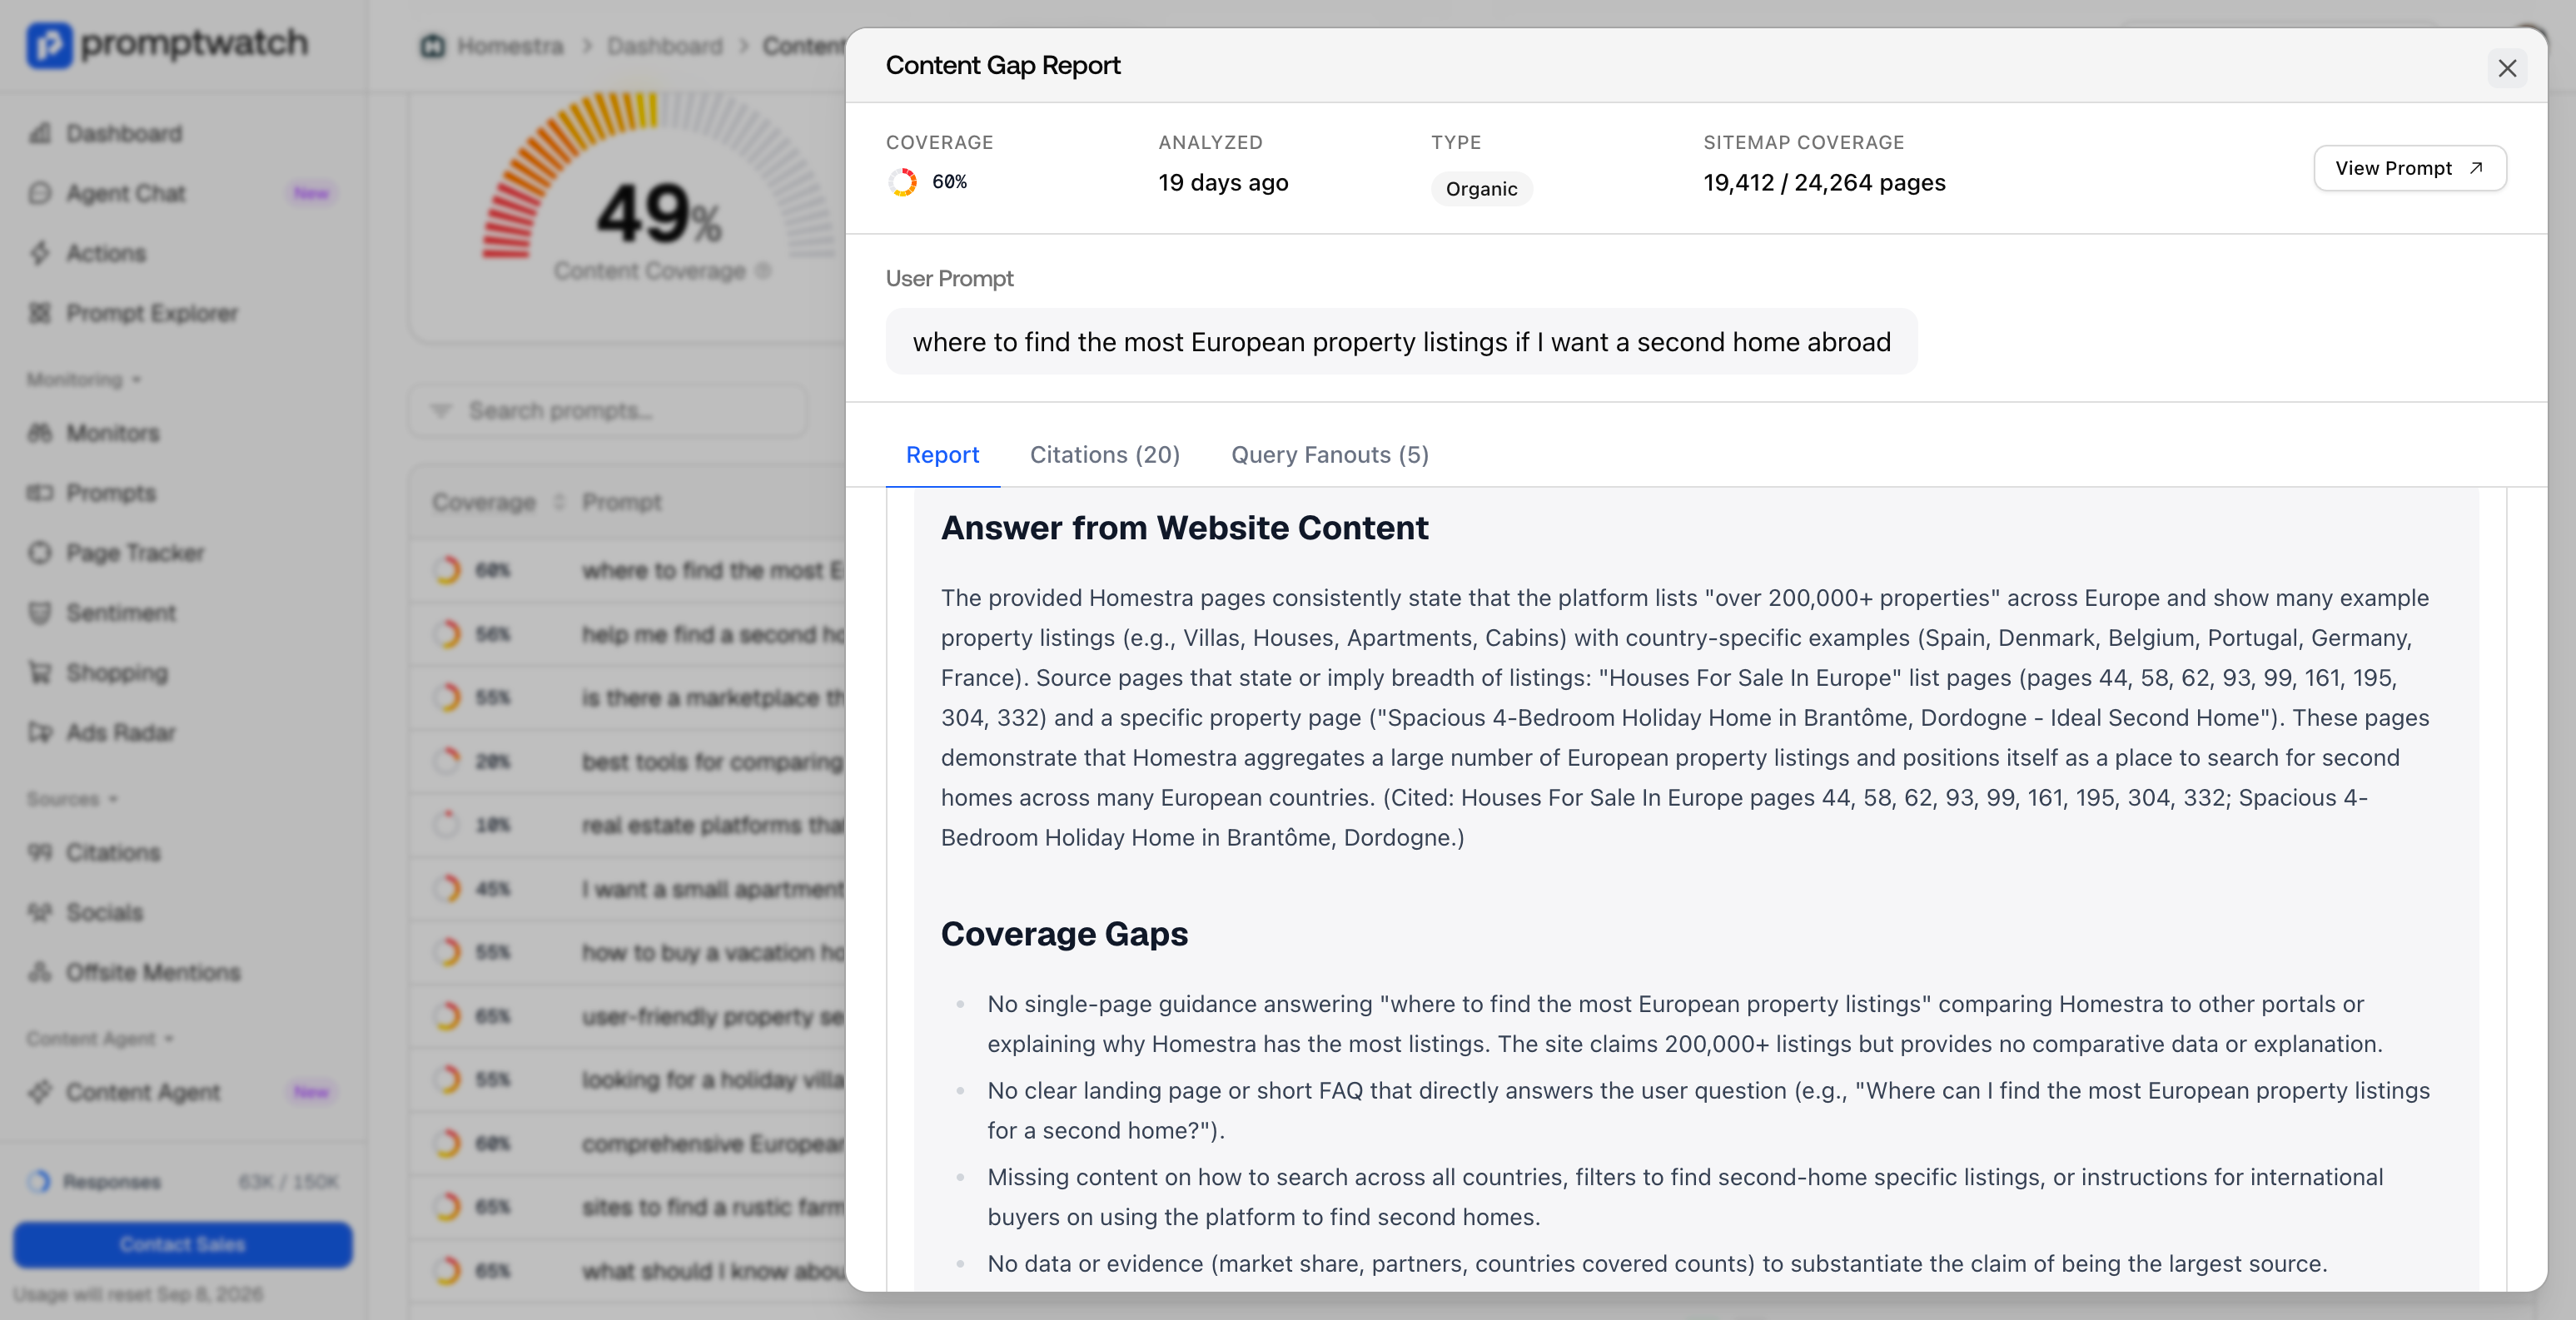Open the 'real estate platforms' row
Image resolution: width=2576 pixels, height=1320 pixels.
[628, 825]
